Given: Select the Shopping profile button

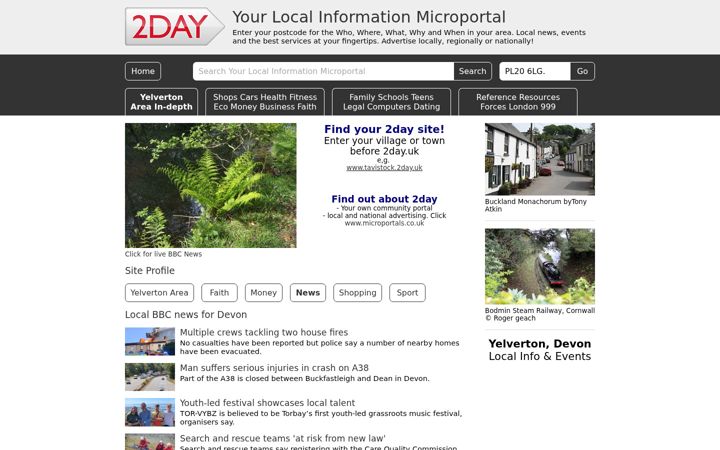Looking at the screenshot, I should pos(357,292).
